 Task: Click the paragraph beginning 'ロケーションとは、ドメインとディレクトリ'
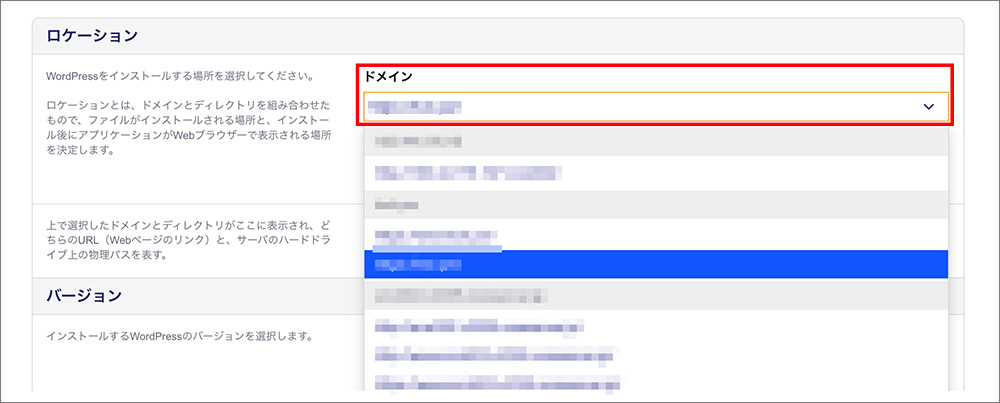click(189, 127)
